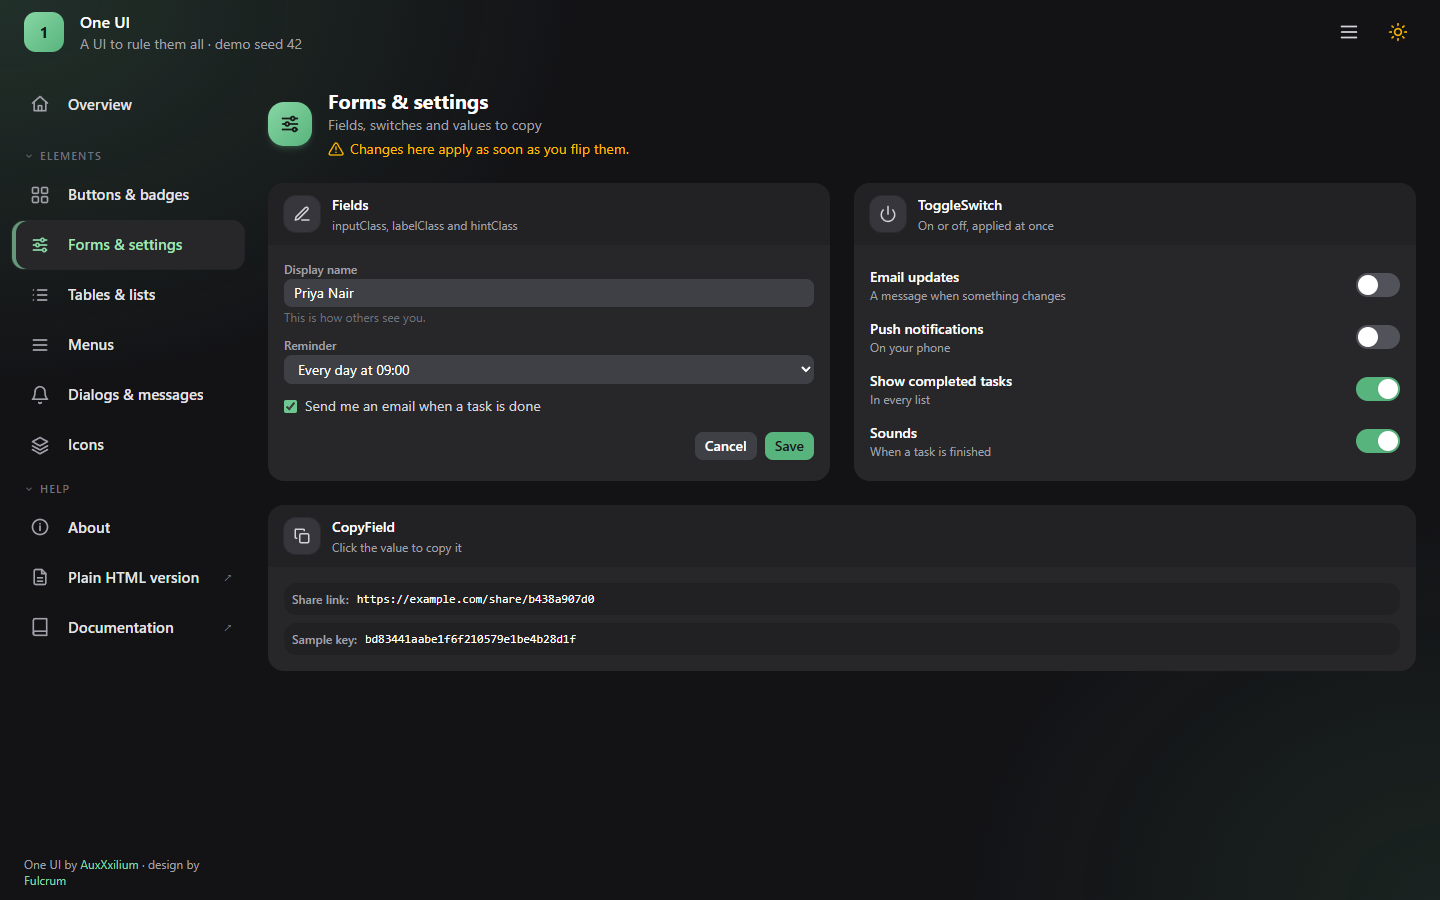Click the Forms & settings header sliders icon
This screenshot has width=1440, height=900.
coord(290,124)
